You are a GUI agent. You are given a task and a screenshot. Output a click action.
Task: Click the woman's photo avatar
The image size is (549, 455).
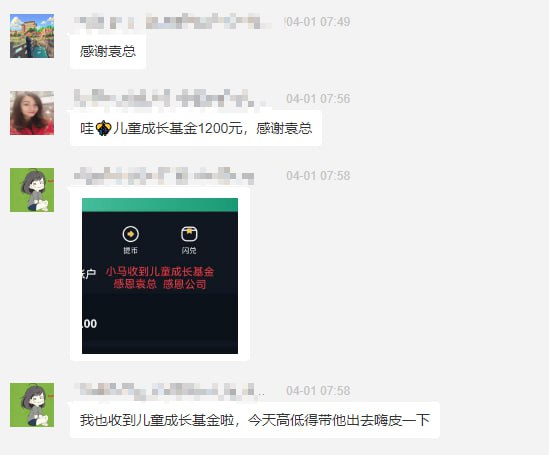tap(32, 113)
